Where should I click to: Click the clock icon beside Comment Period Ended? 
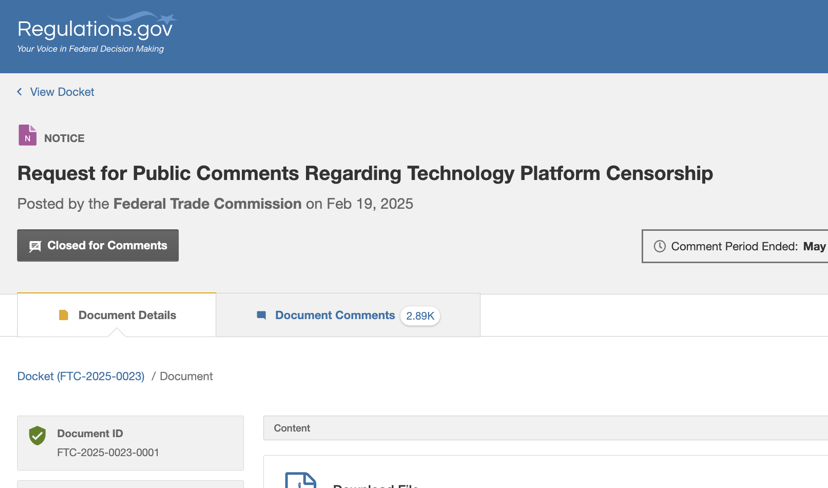tap(659, 246)
